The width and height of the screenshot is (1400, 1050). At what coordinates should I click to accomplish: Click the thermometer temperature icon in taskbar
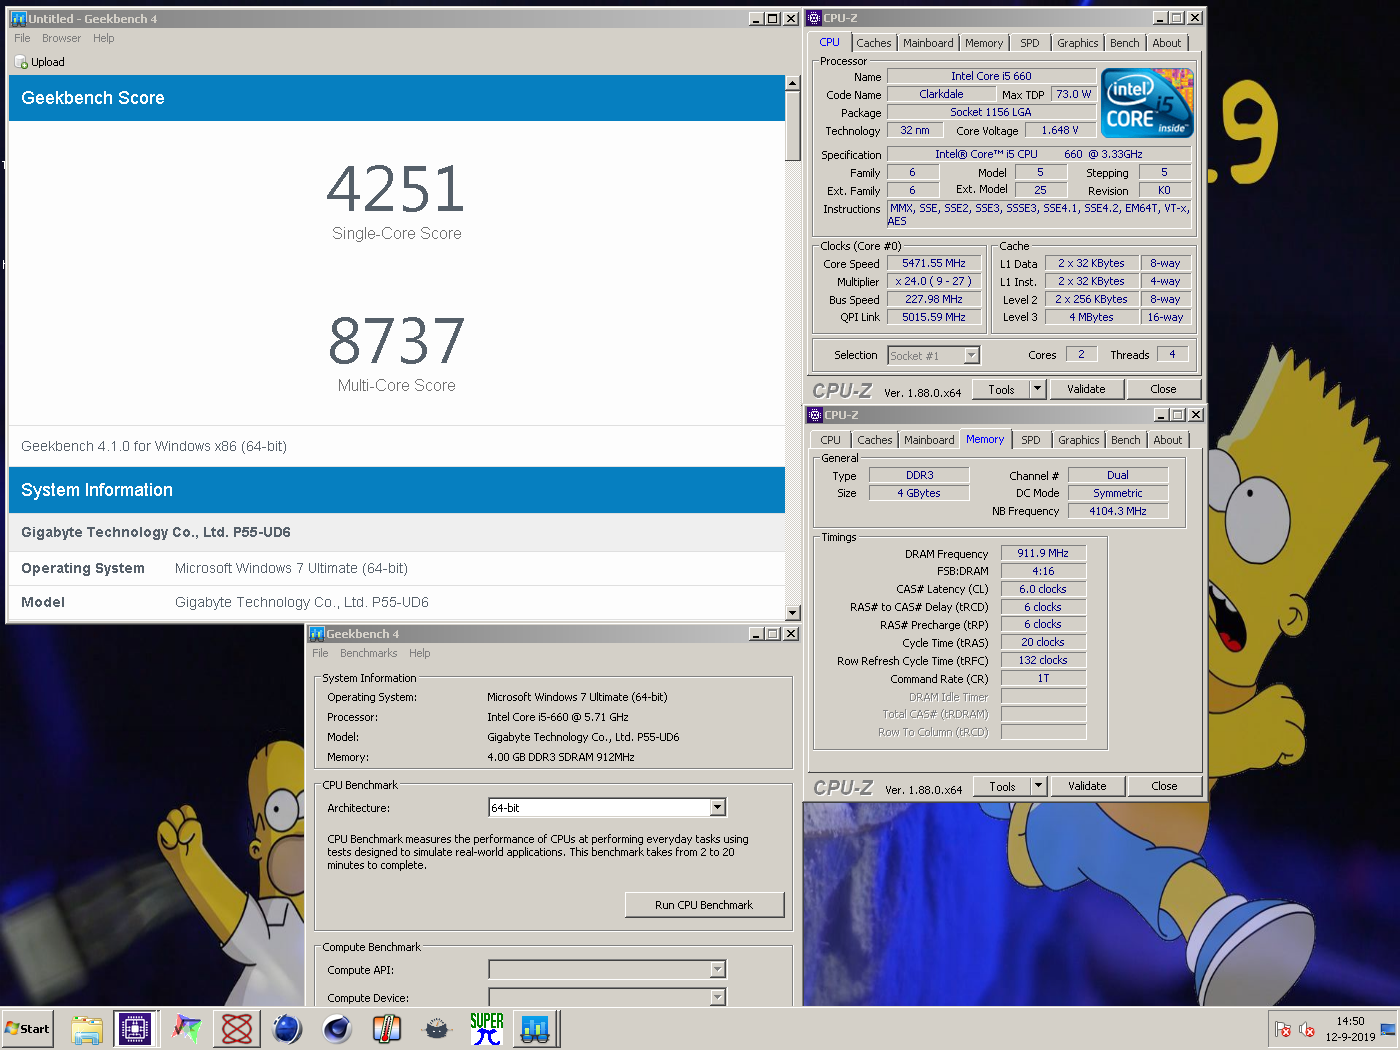387,1029
